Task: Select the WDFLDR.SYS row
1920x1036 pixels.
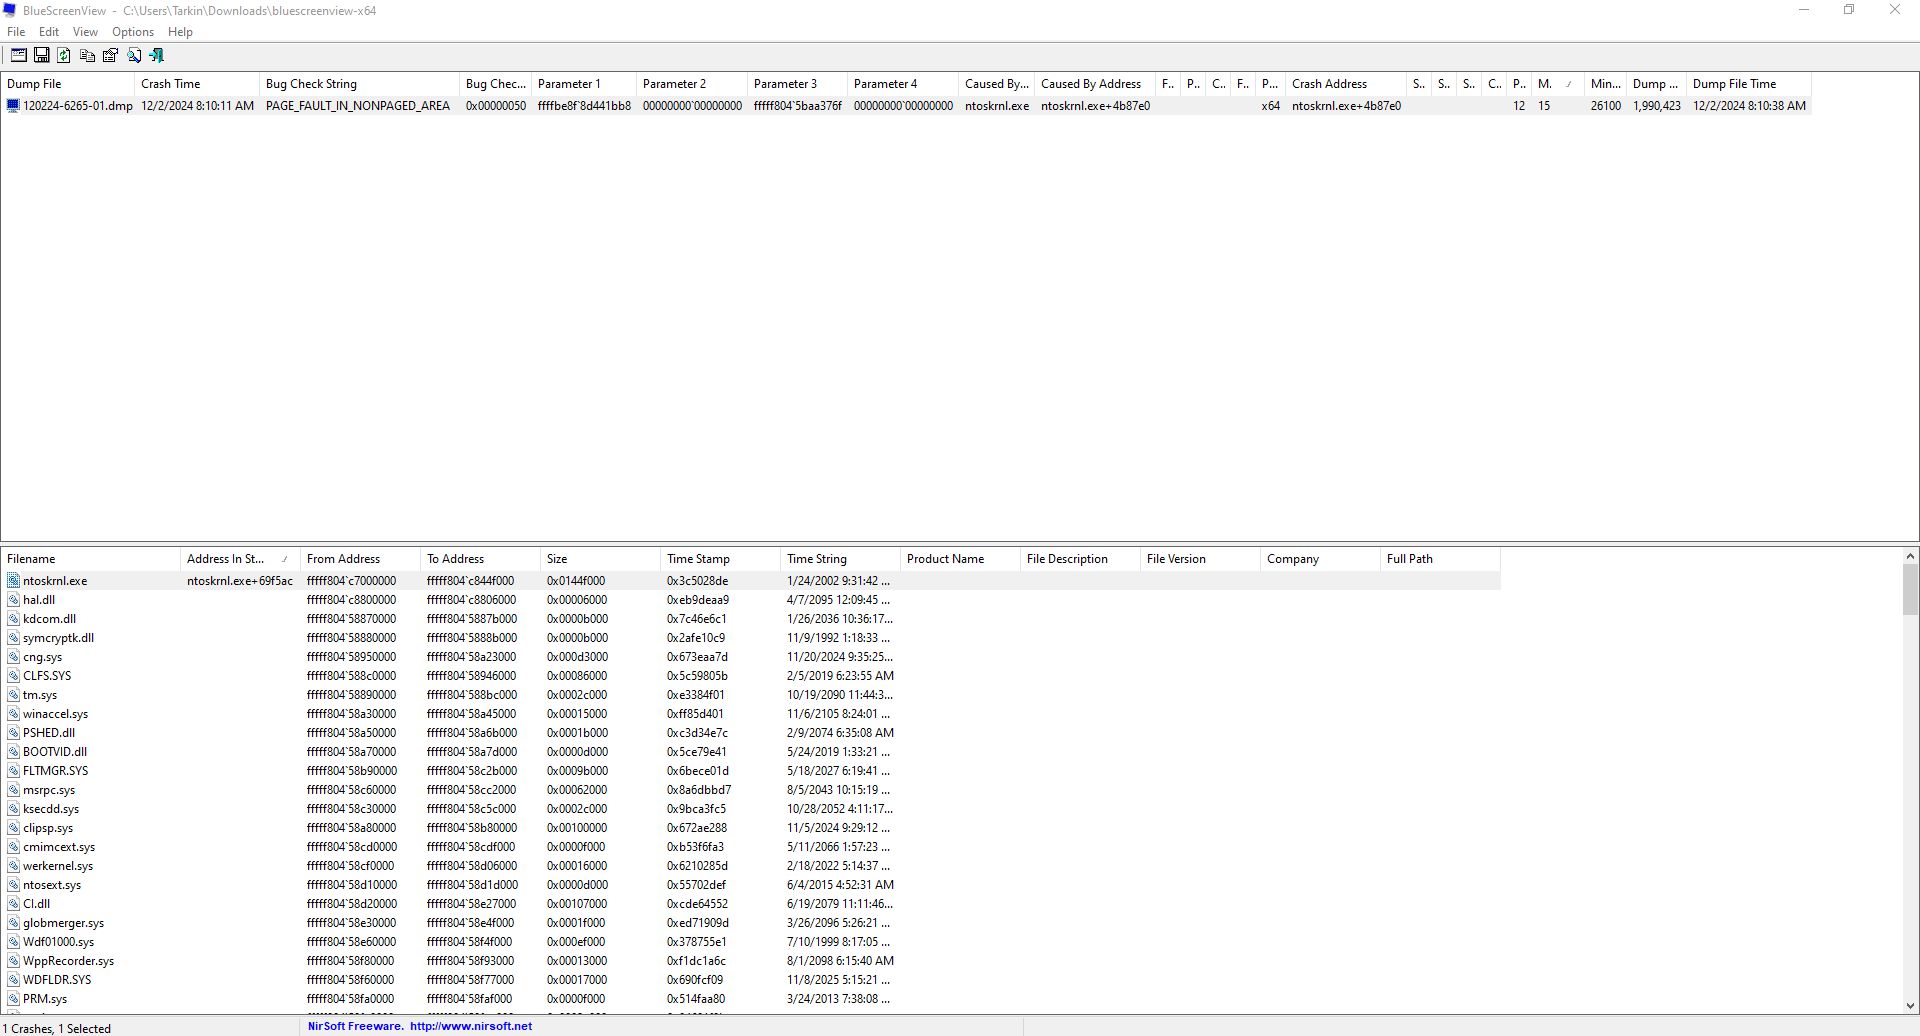Action: 750,980
